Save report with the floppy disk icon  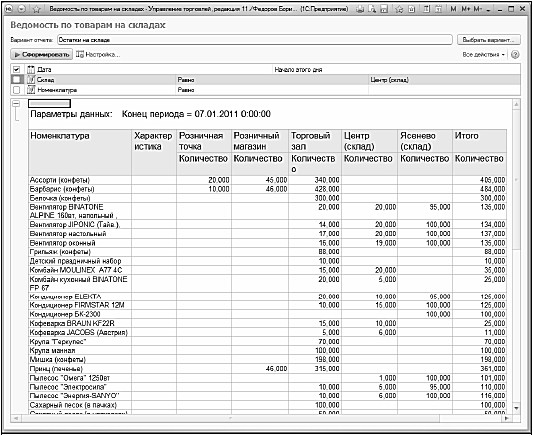click(x=384, y=9)
